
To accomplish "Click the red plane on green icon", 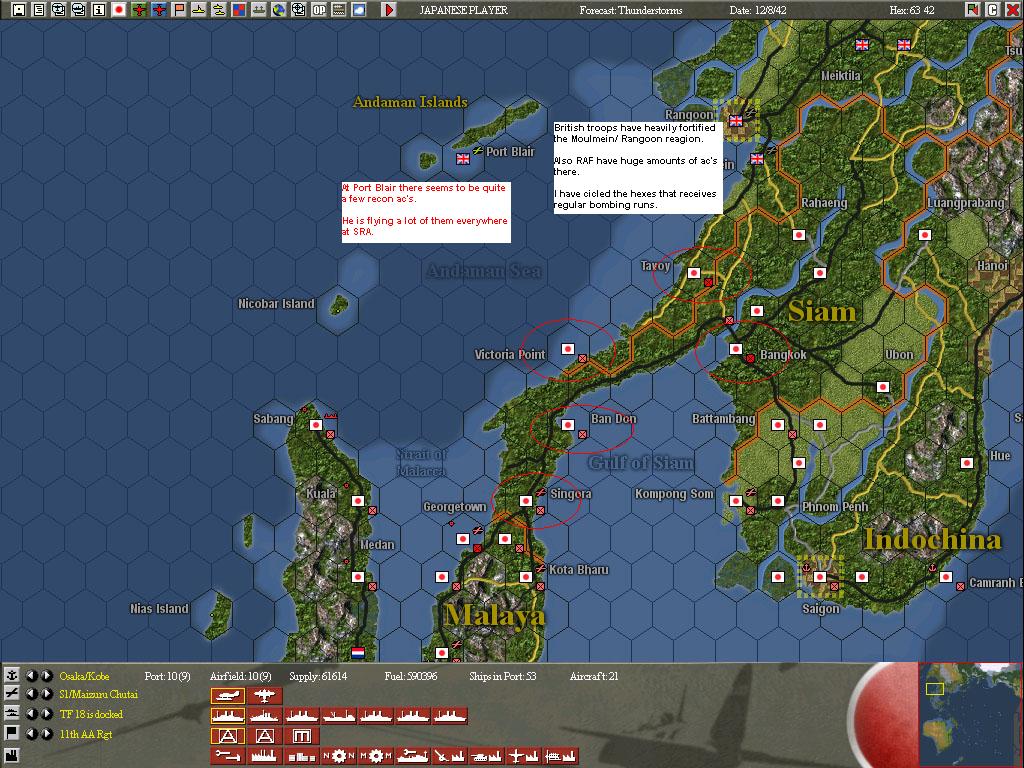I will pos(138,10).
